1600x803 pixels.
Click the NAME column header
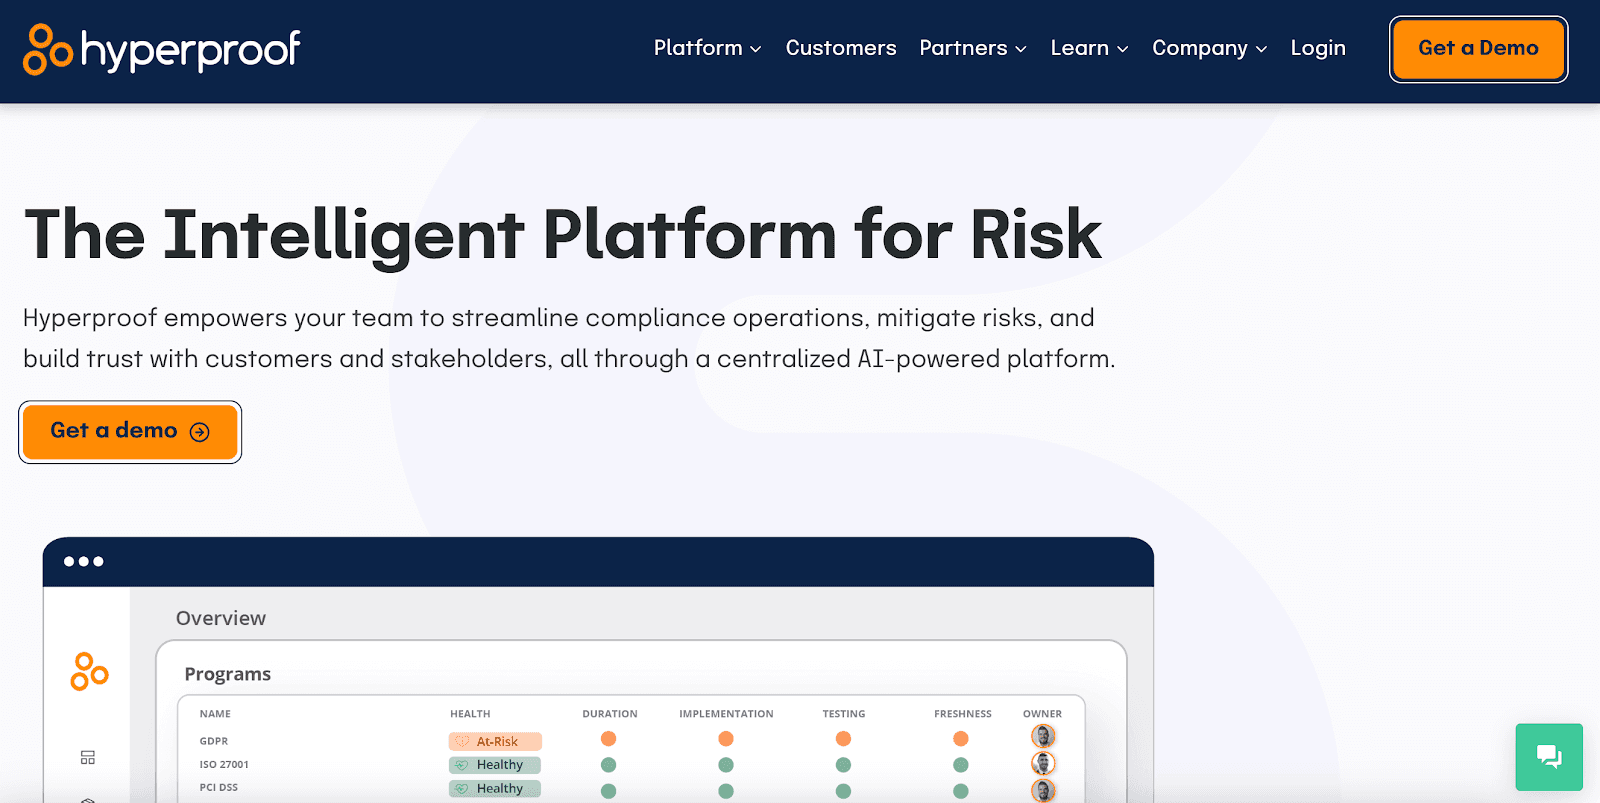(x=215, y=714)
